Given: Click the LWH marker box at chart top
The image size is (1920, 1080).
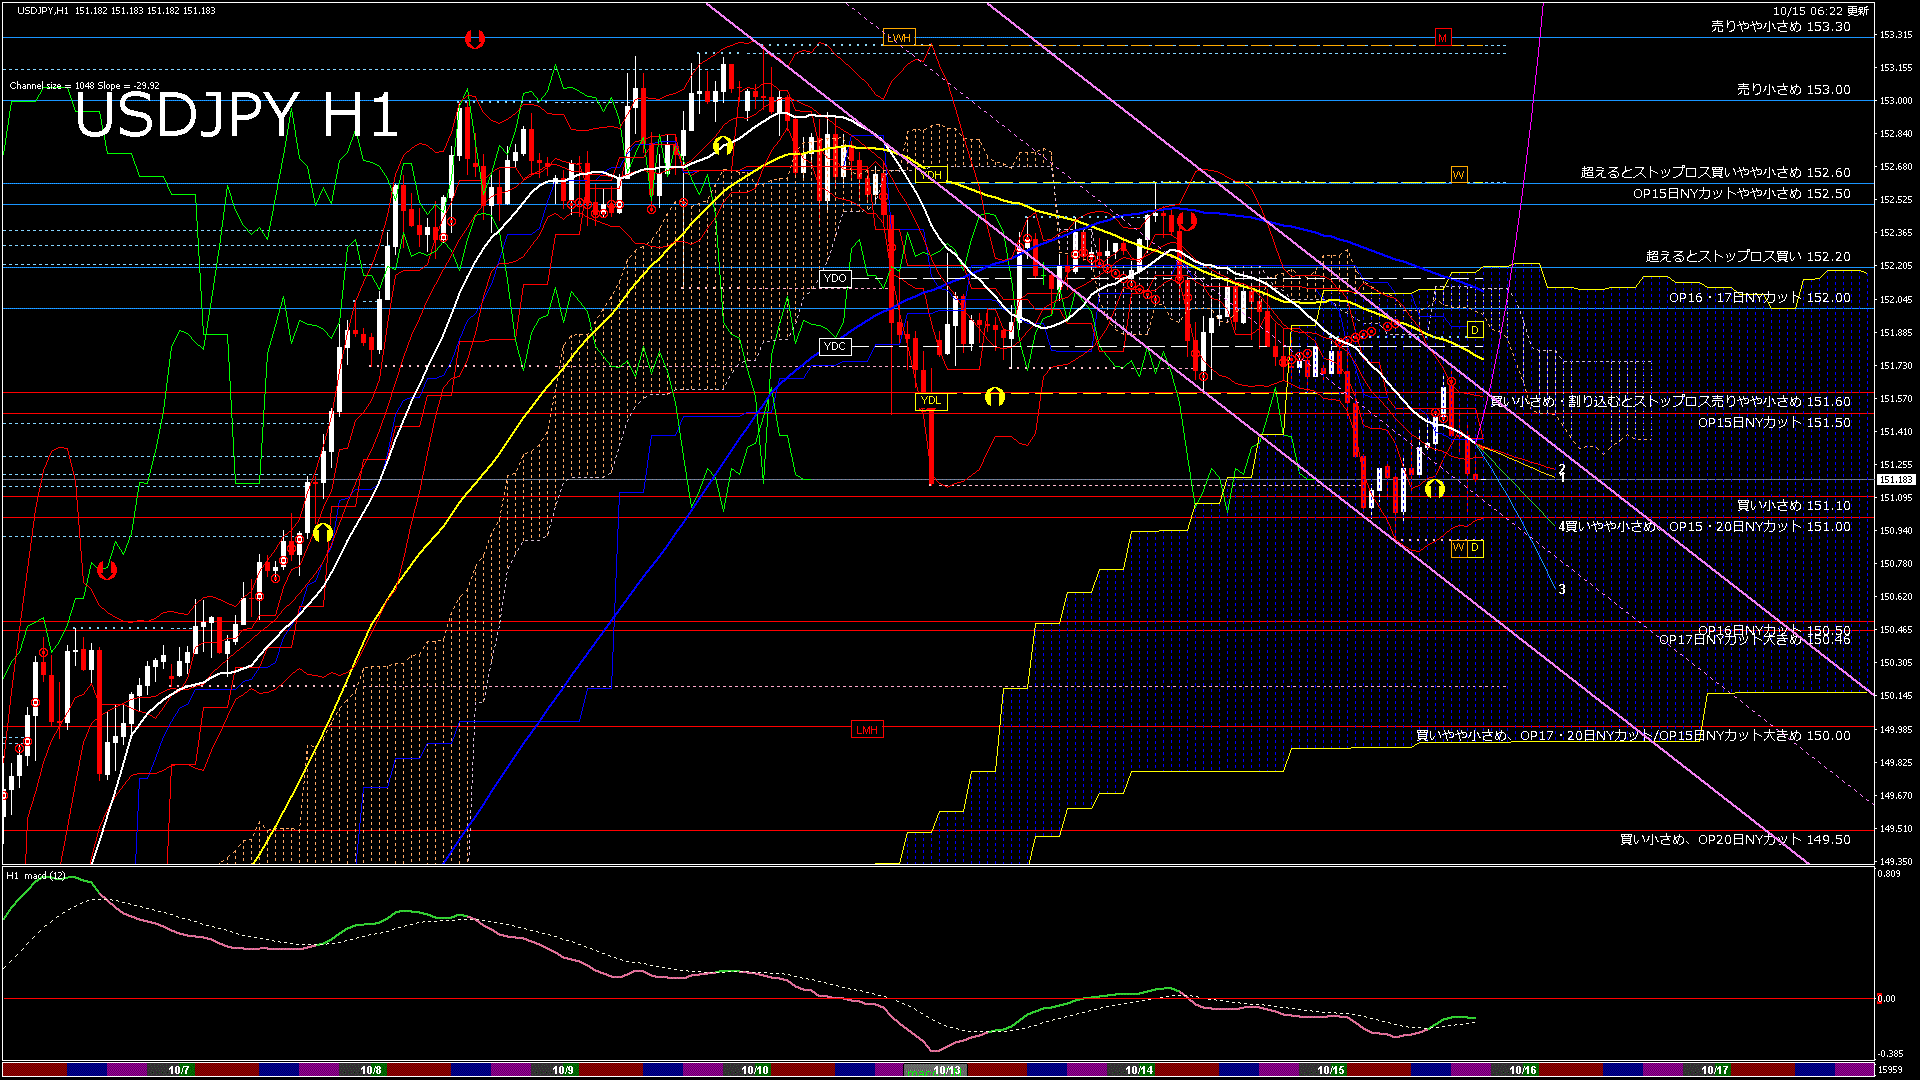Looking at the screenshot, I should (x=899, y=38).
